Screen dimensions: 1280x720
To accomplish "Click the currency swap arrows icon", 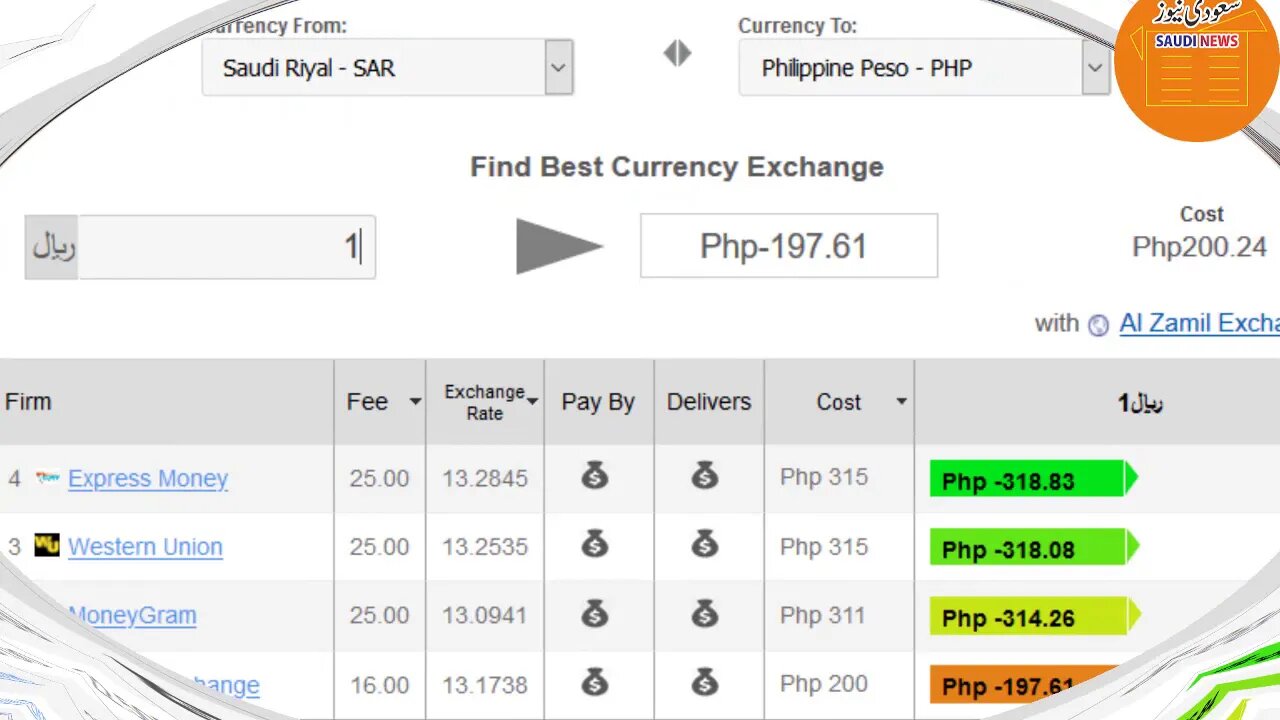I will tap(677, 53).
